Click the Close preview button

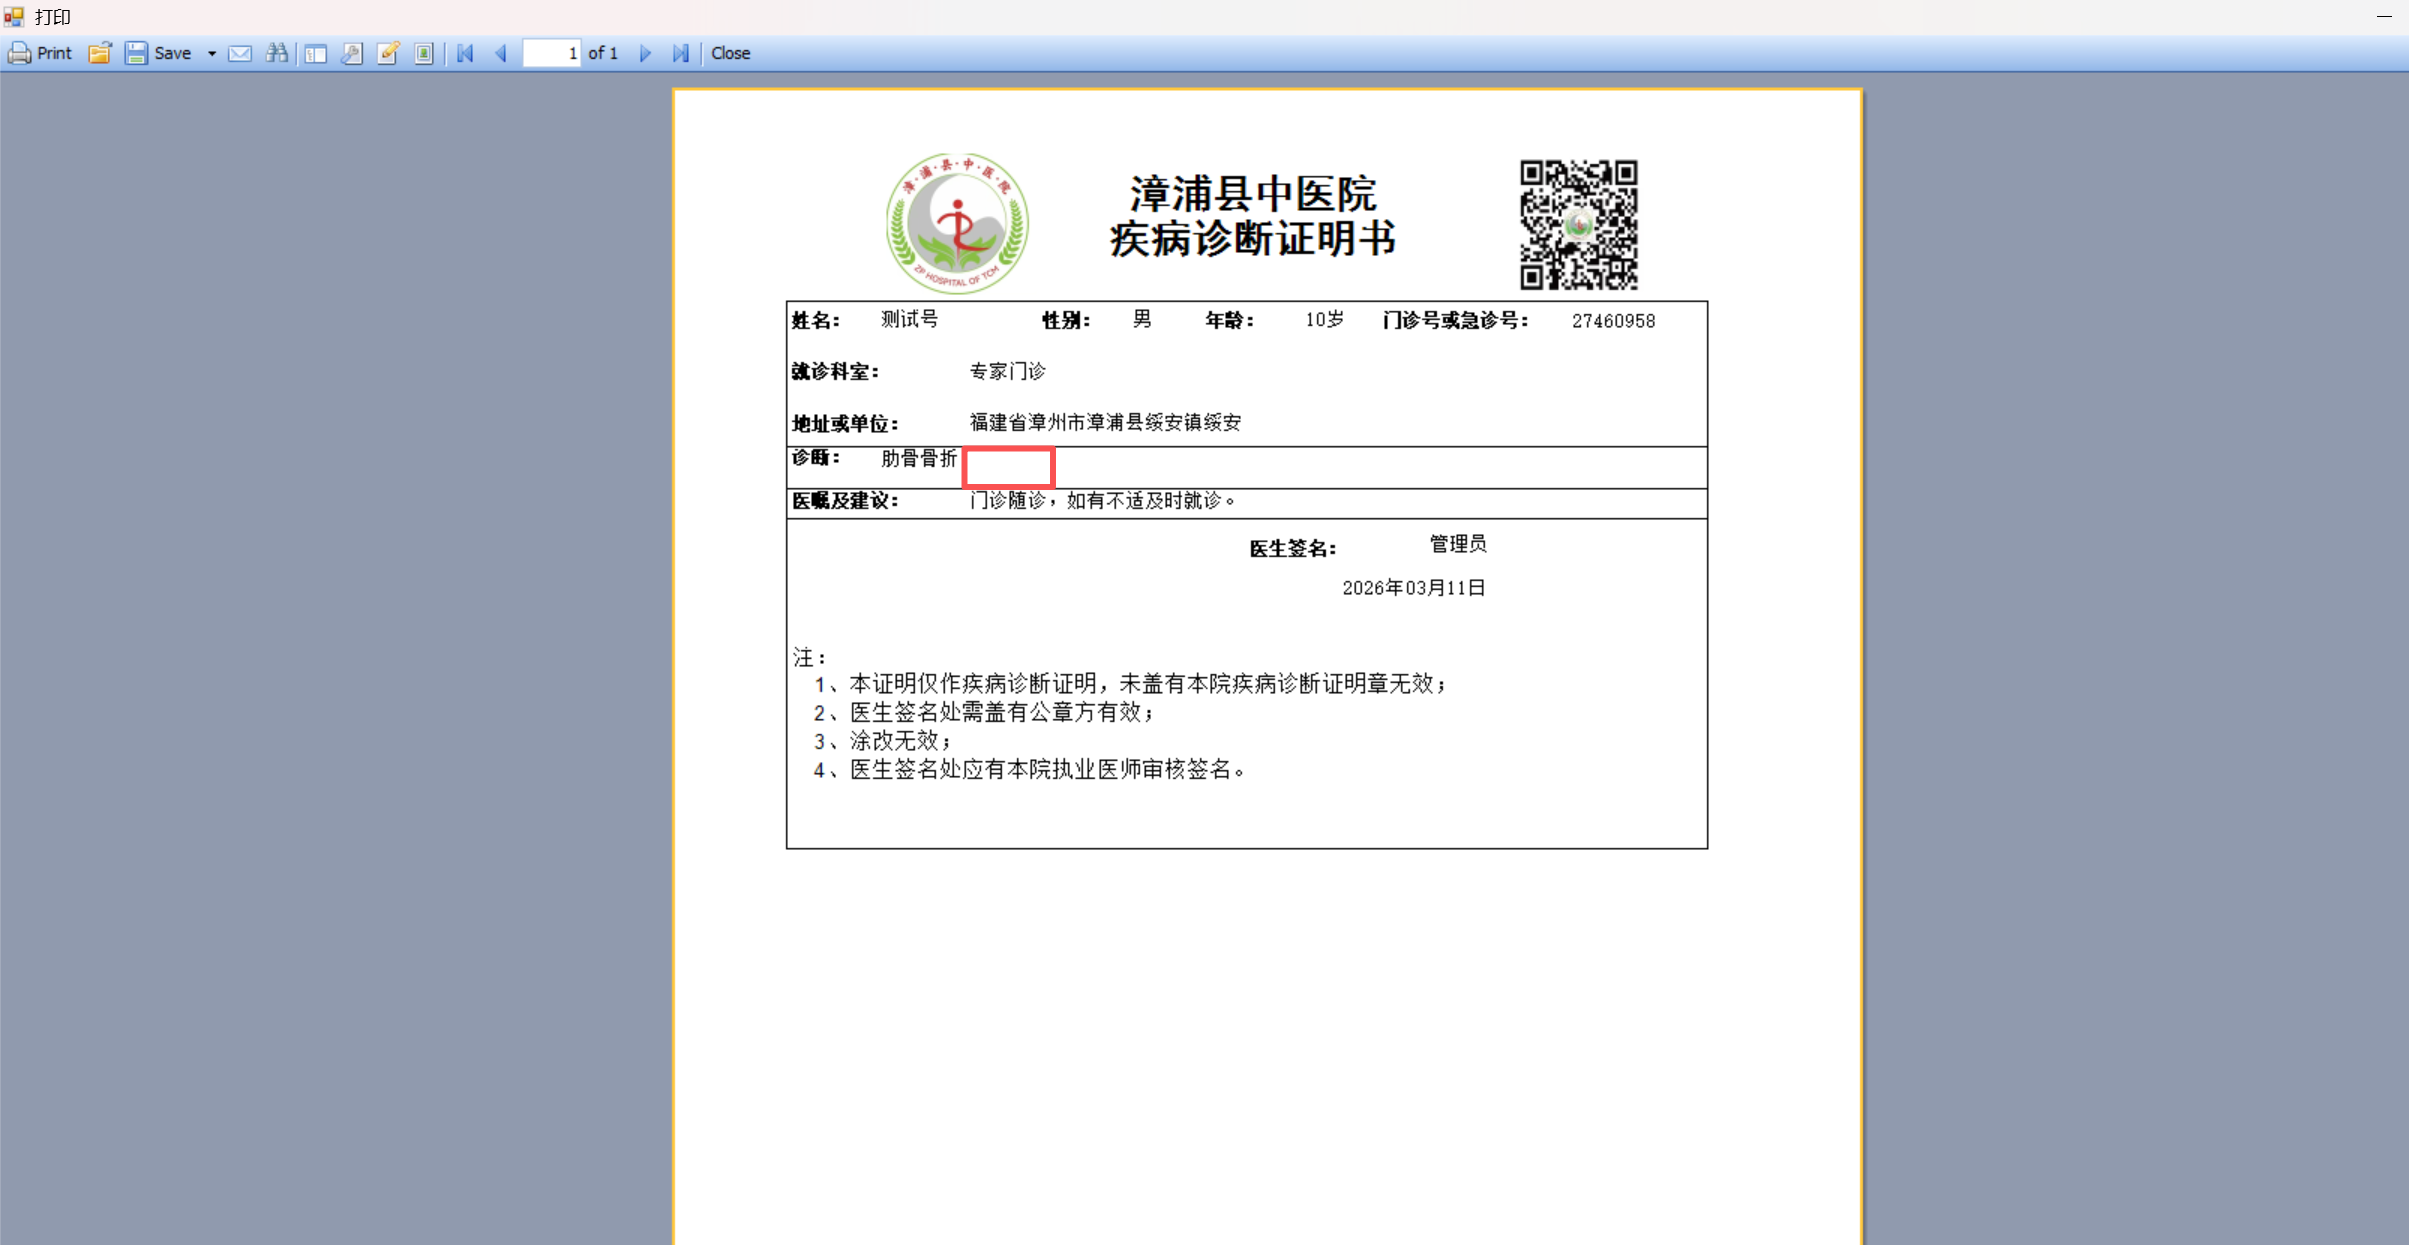[730, 53]
